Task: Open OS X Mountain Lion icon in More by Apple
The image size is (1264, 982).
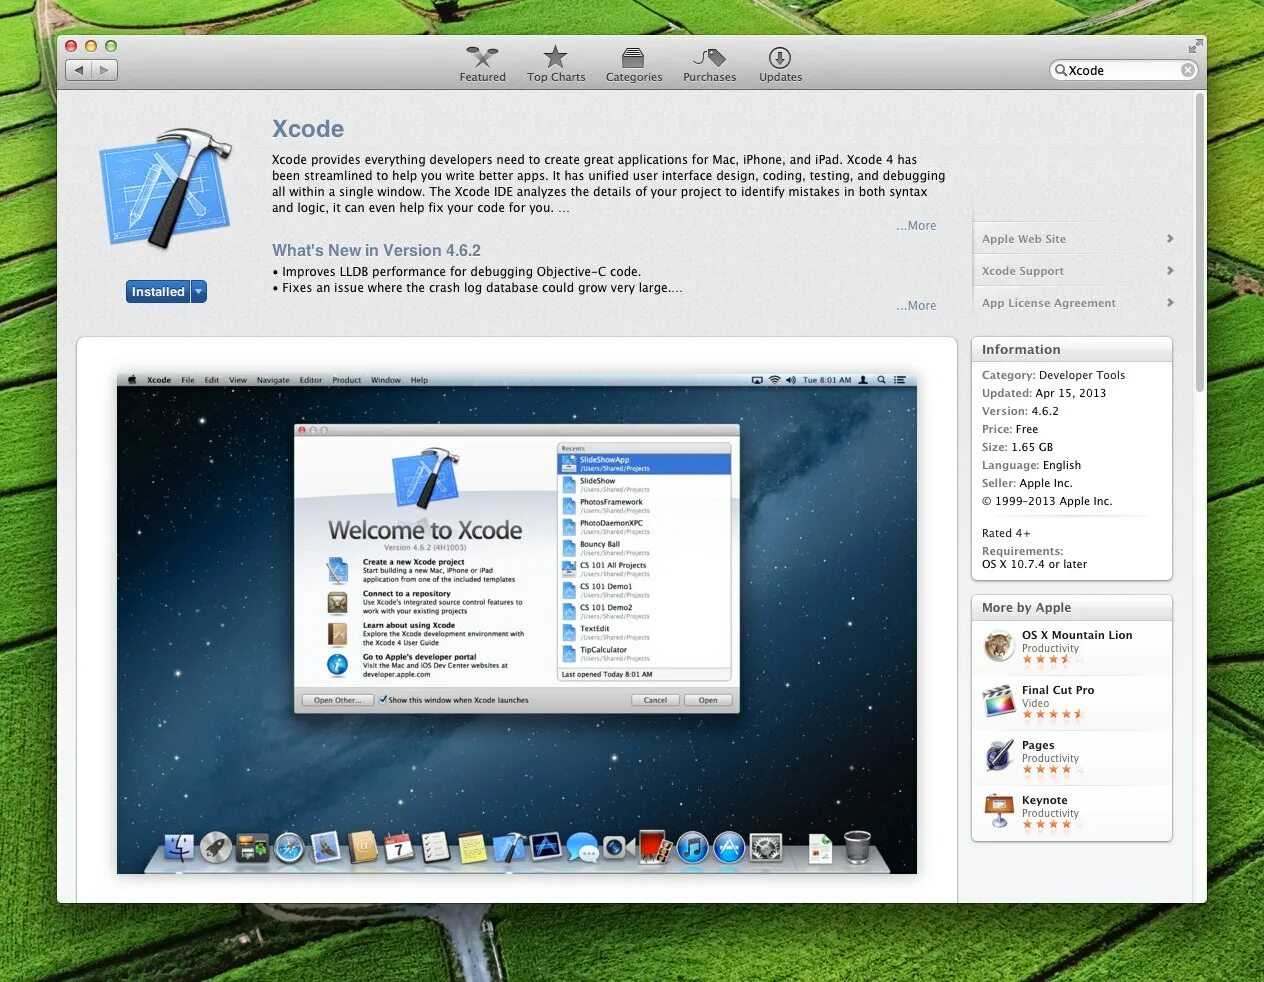Action: coord(998,646)
